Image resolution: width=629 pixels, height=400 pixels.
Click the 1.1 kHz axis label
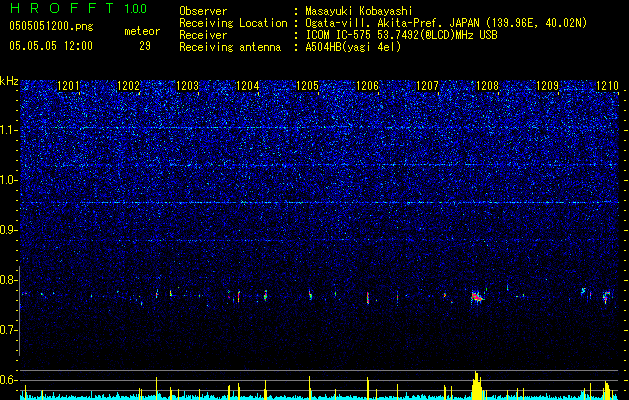(x=8, y=130)
